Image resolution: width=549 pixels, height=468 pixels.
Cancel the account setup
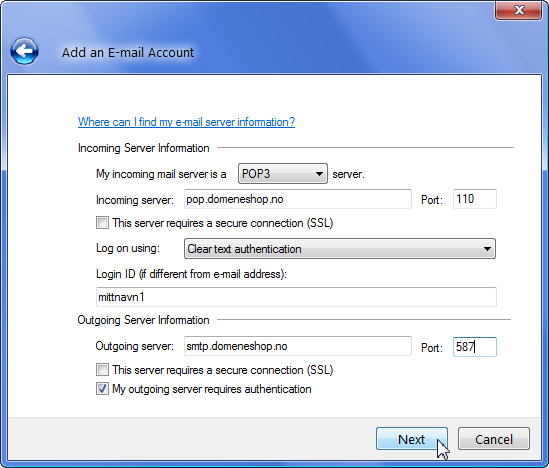point(494,439)
